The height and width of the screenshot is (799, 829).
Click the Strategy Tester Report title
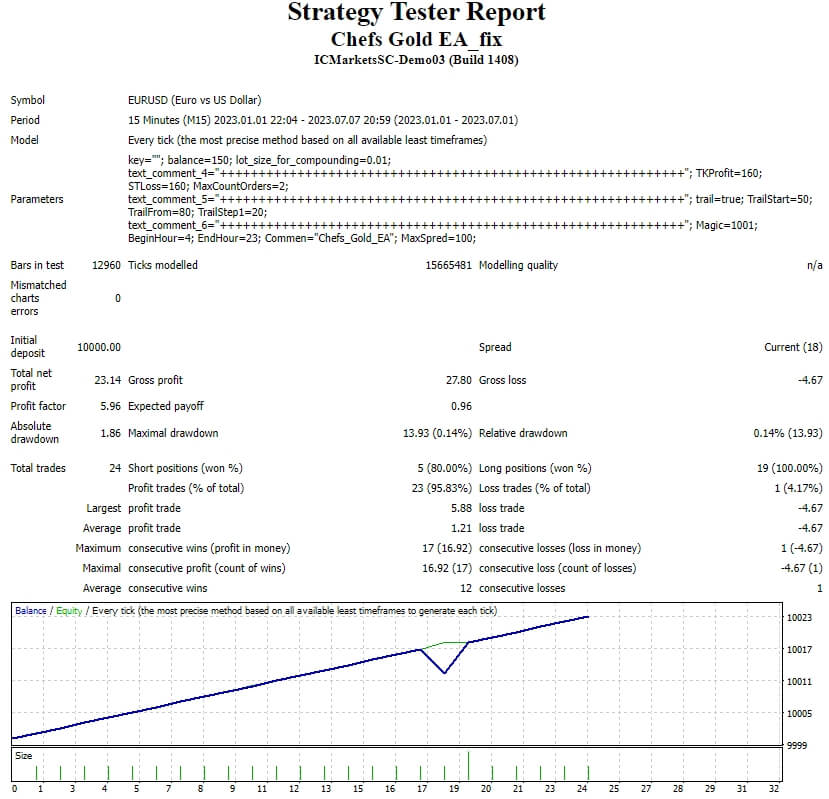tap(416, 13)
